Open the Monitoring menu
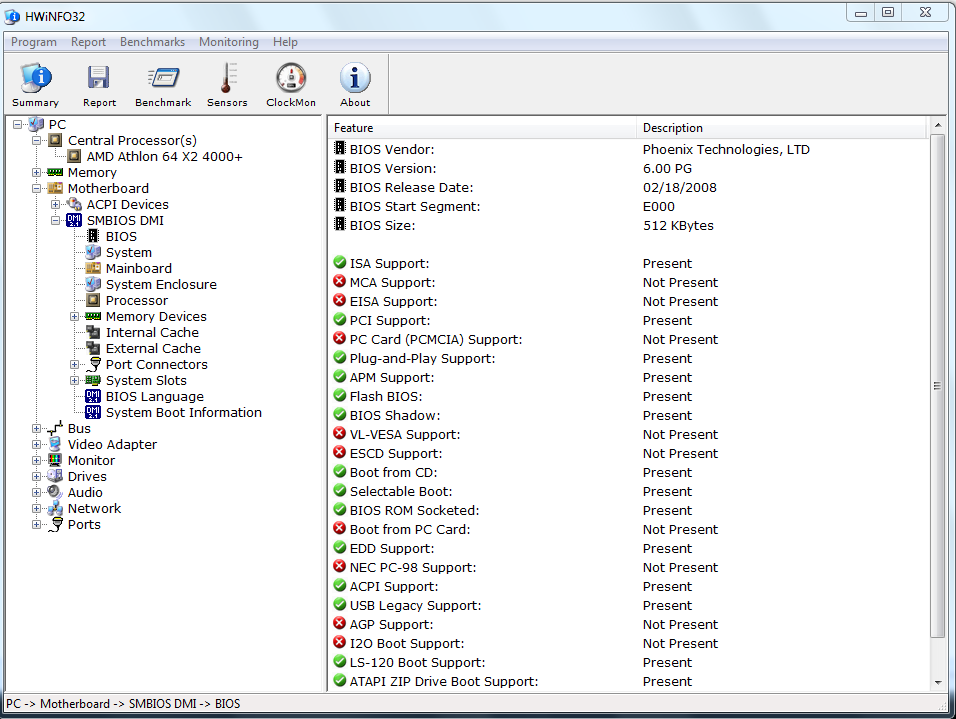 tap(228, 42)
